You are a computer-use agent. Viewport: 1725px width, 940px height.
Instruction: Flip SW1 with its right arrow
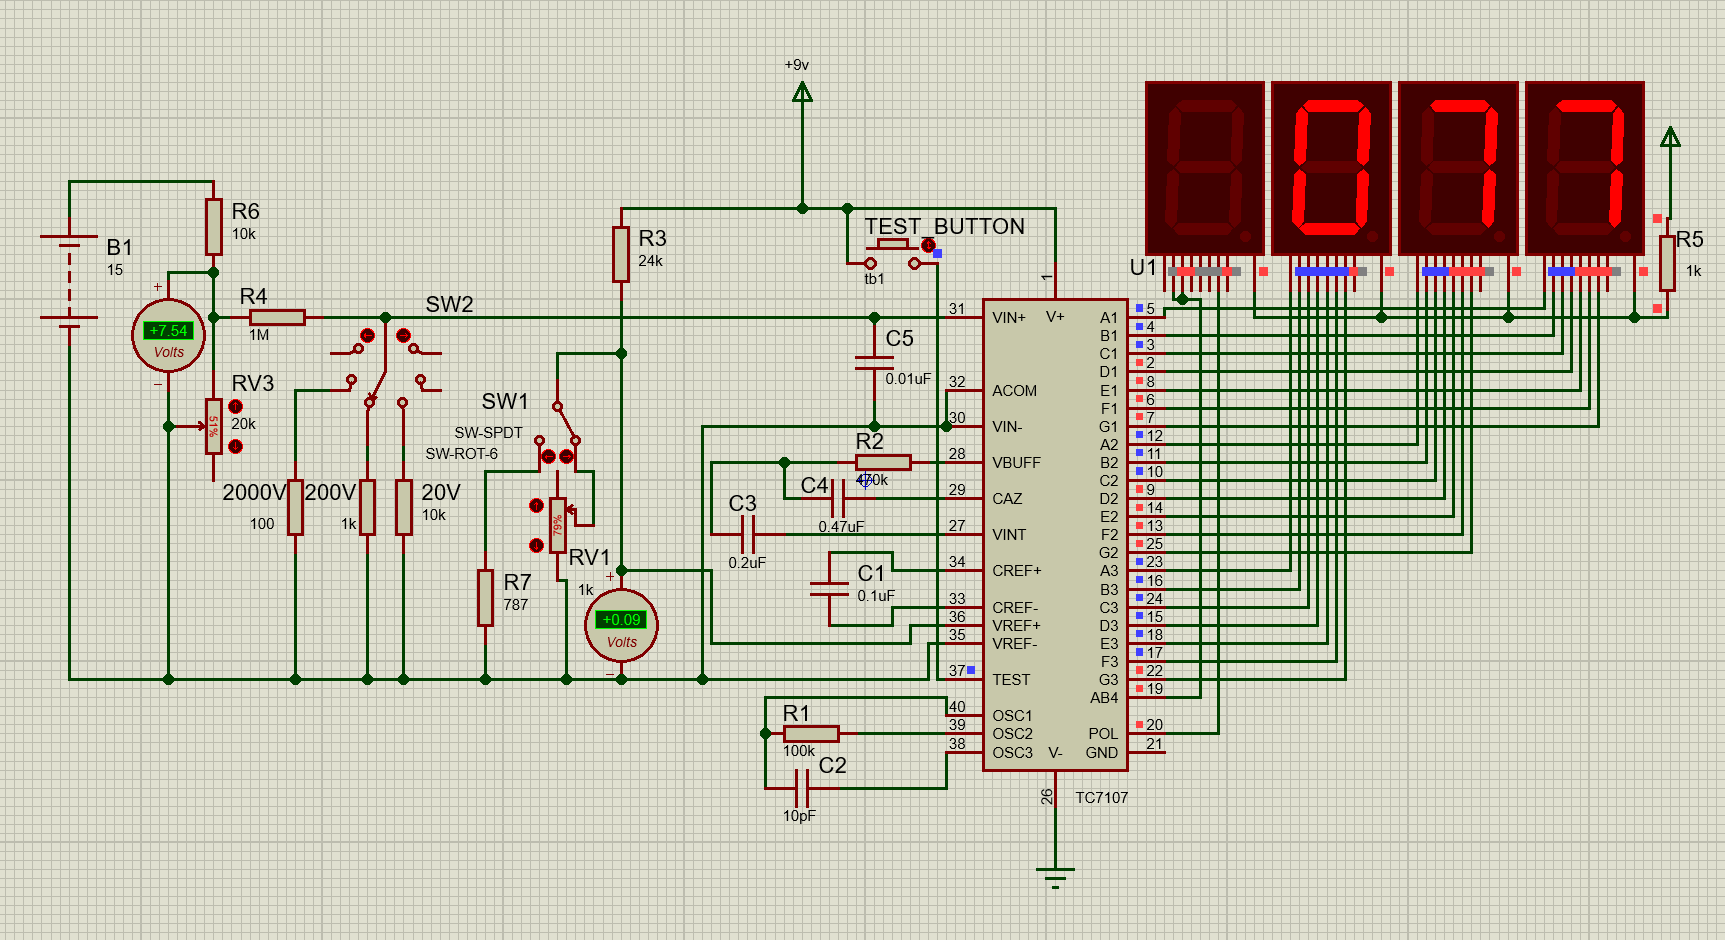tap(566, 456)
